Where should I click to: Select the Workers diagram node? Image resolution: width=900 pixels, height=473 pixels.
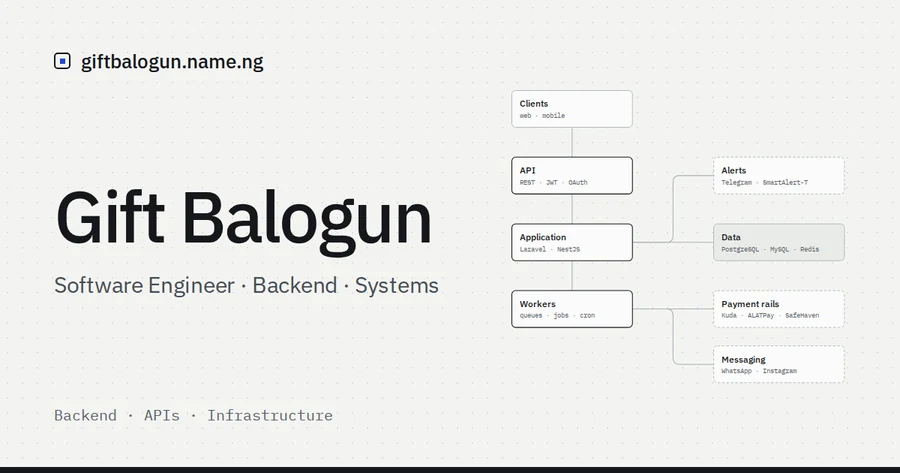(572, 309)
